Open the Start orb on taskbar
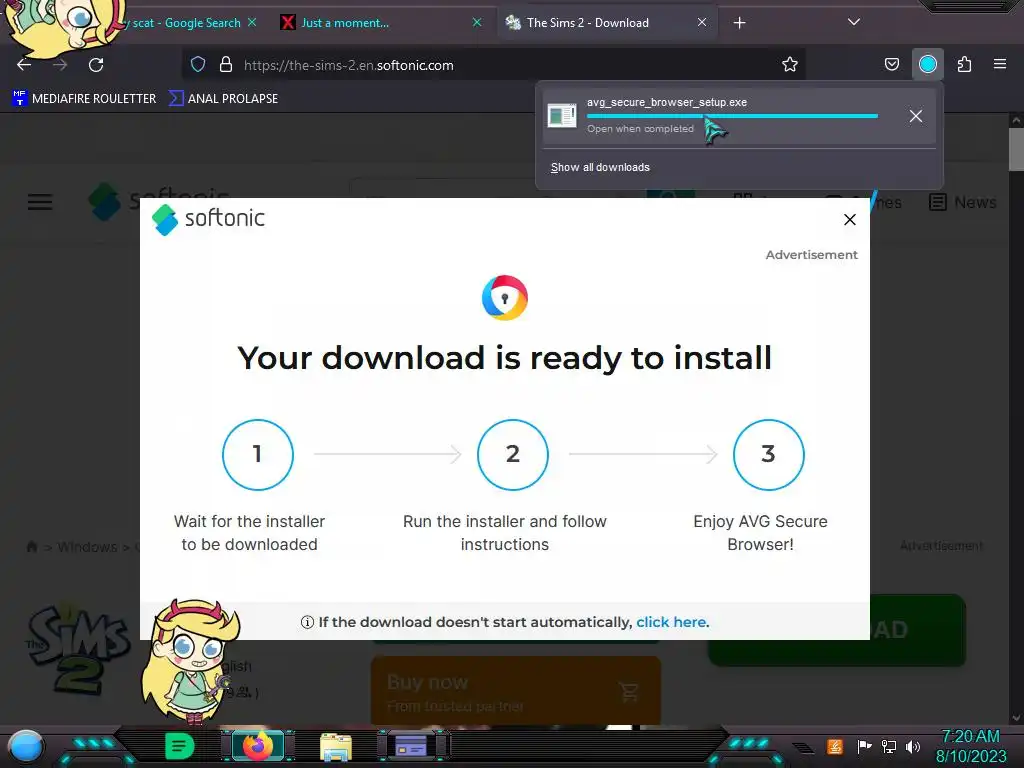The width and height of the screenshot is (1024, 768). click(25, 746)
